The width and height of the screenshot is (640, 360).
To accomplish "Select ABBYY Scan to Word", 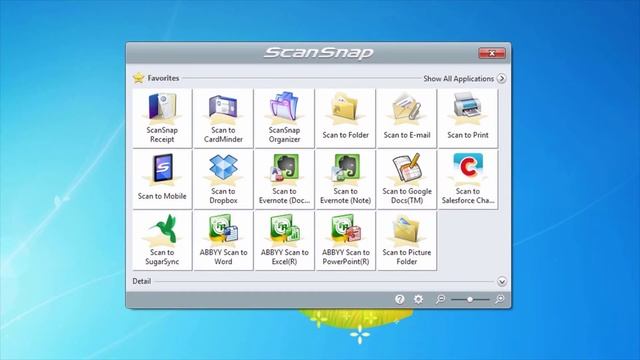I will point(223,240).
